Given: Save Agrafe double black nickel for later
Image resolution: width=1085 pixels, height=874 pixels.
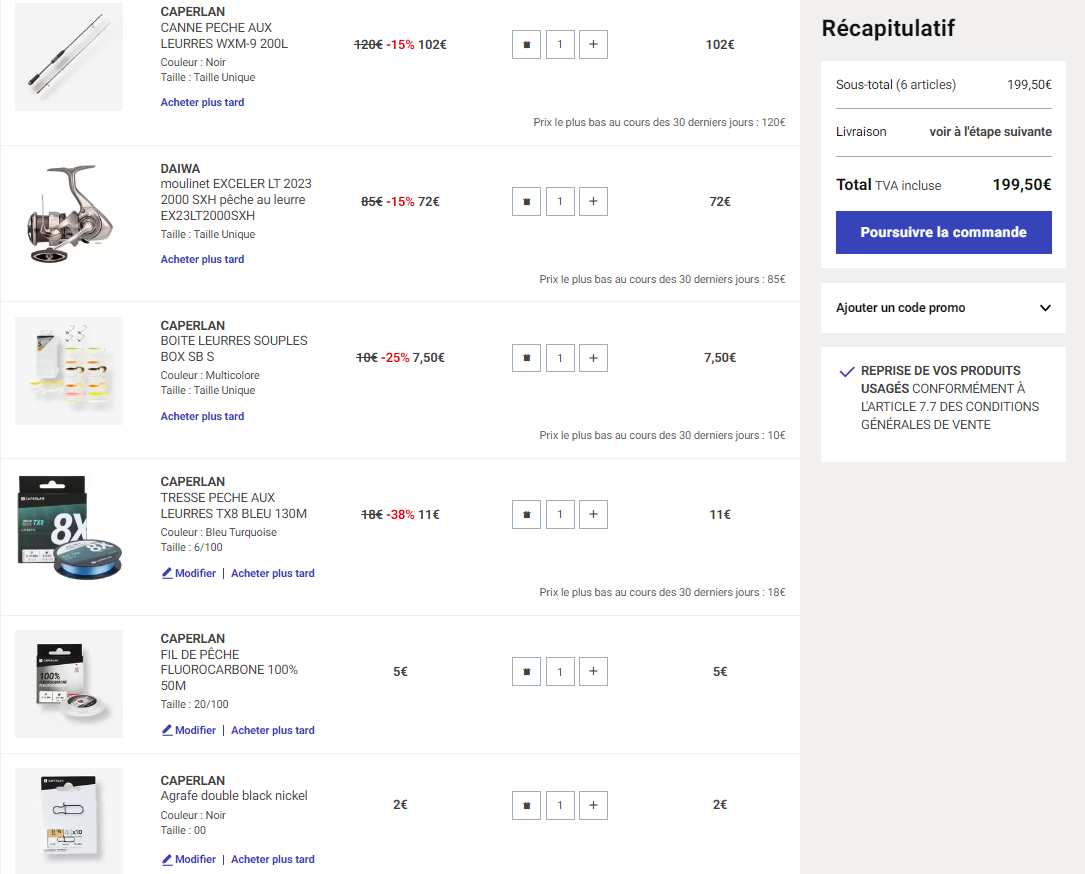Looking at the screenshot, I should (x=273, y=859).
